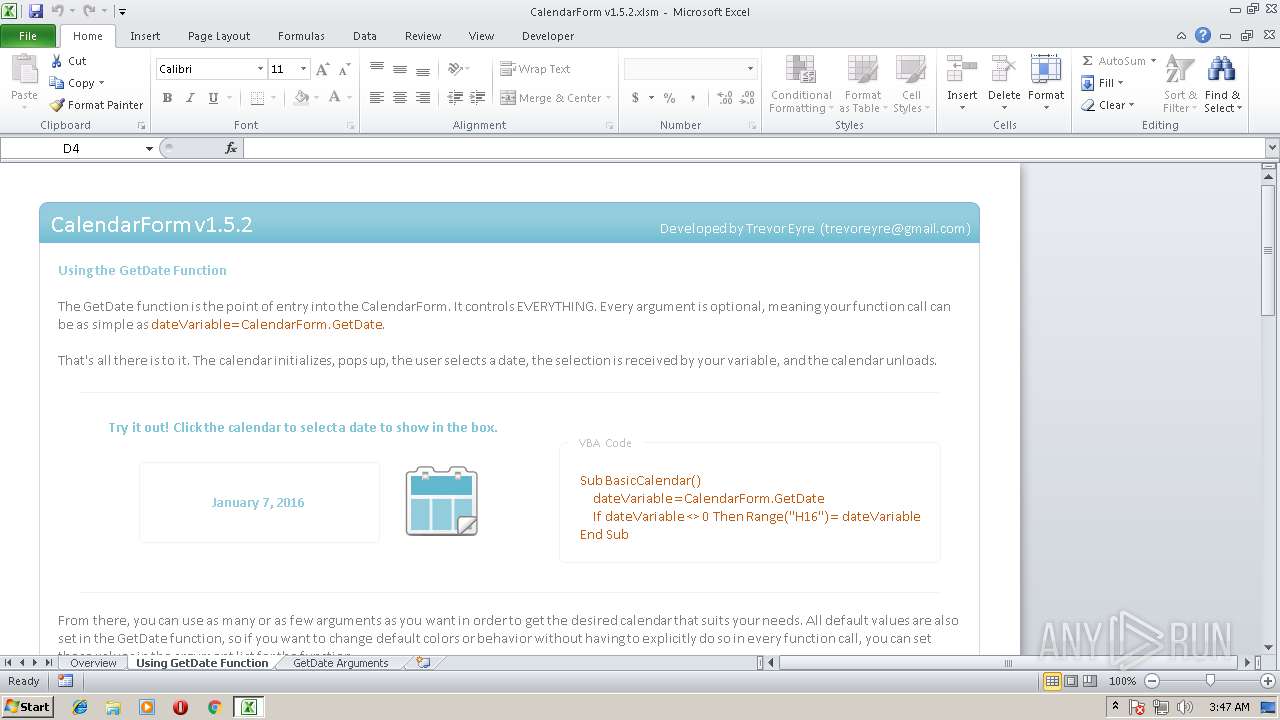The height and width of the screenshot is (720, 1280).
Task: Click the Orientation icon
Action: [455, 69]
